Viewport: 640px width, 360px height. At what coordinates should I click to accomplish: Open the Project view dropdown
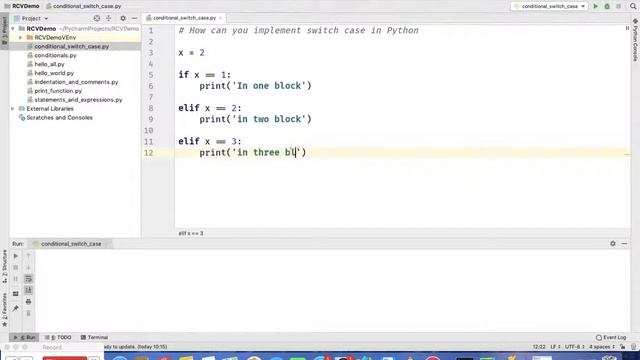click(x=31, y=18)
